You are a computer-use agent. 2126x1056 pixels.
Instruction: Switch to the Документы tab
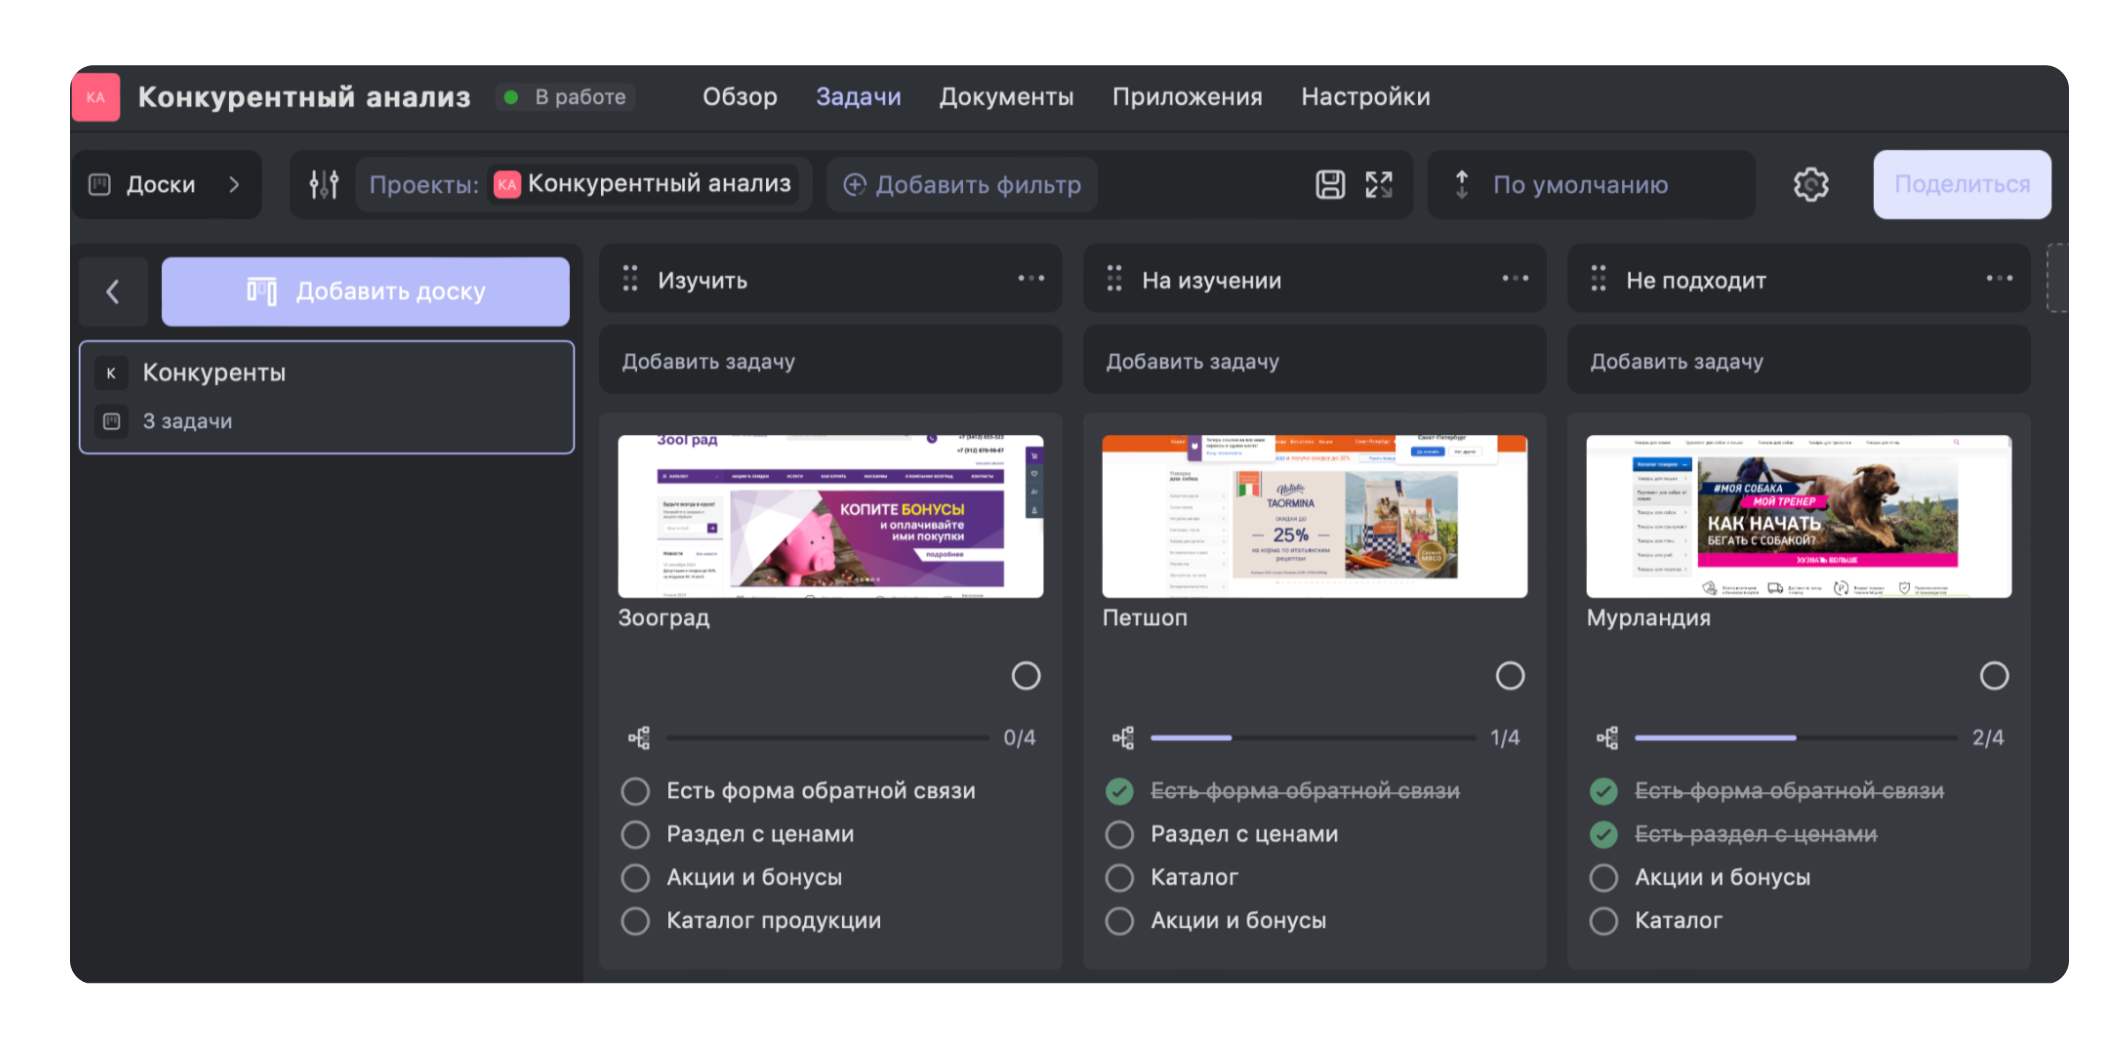(x=1006, y=97)
